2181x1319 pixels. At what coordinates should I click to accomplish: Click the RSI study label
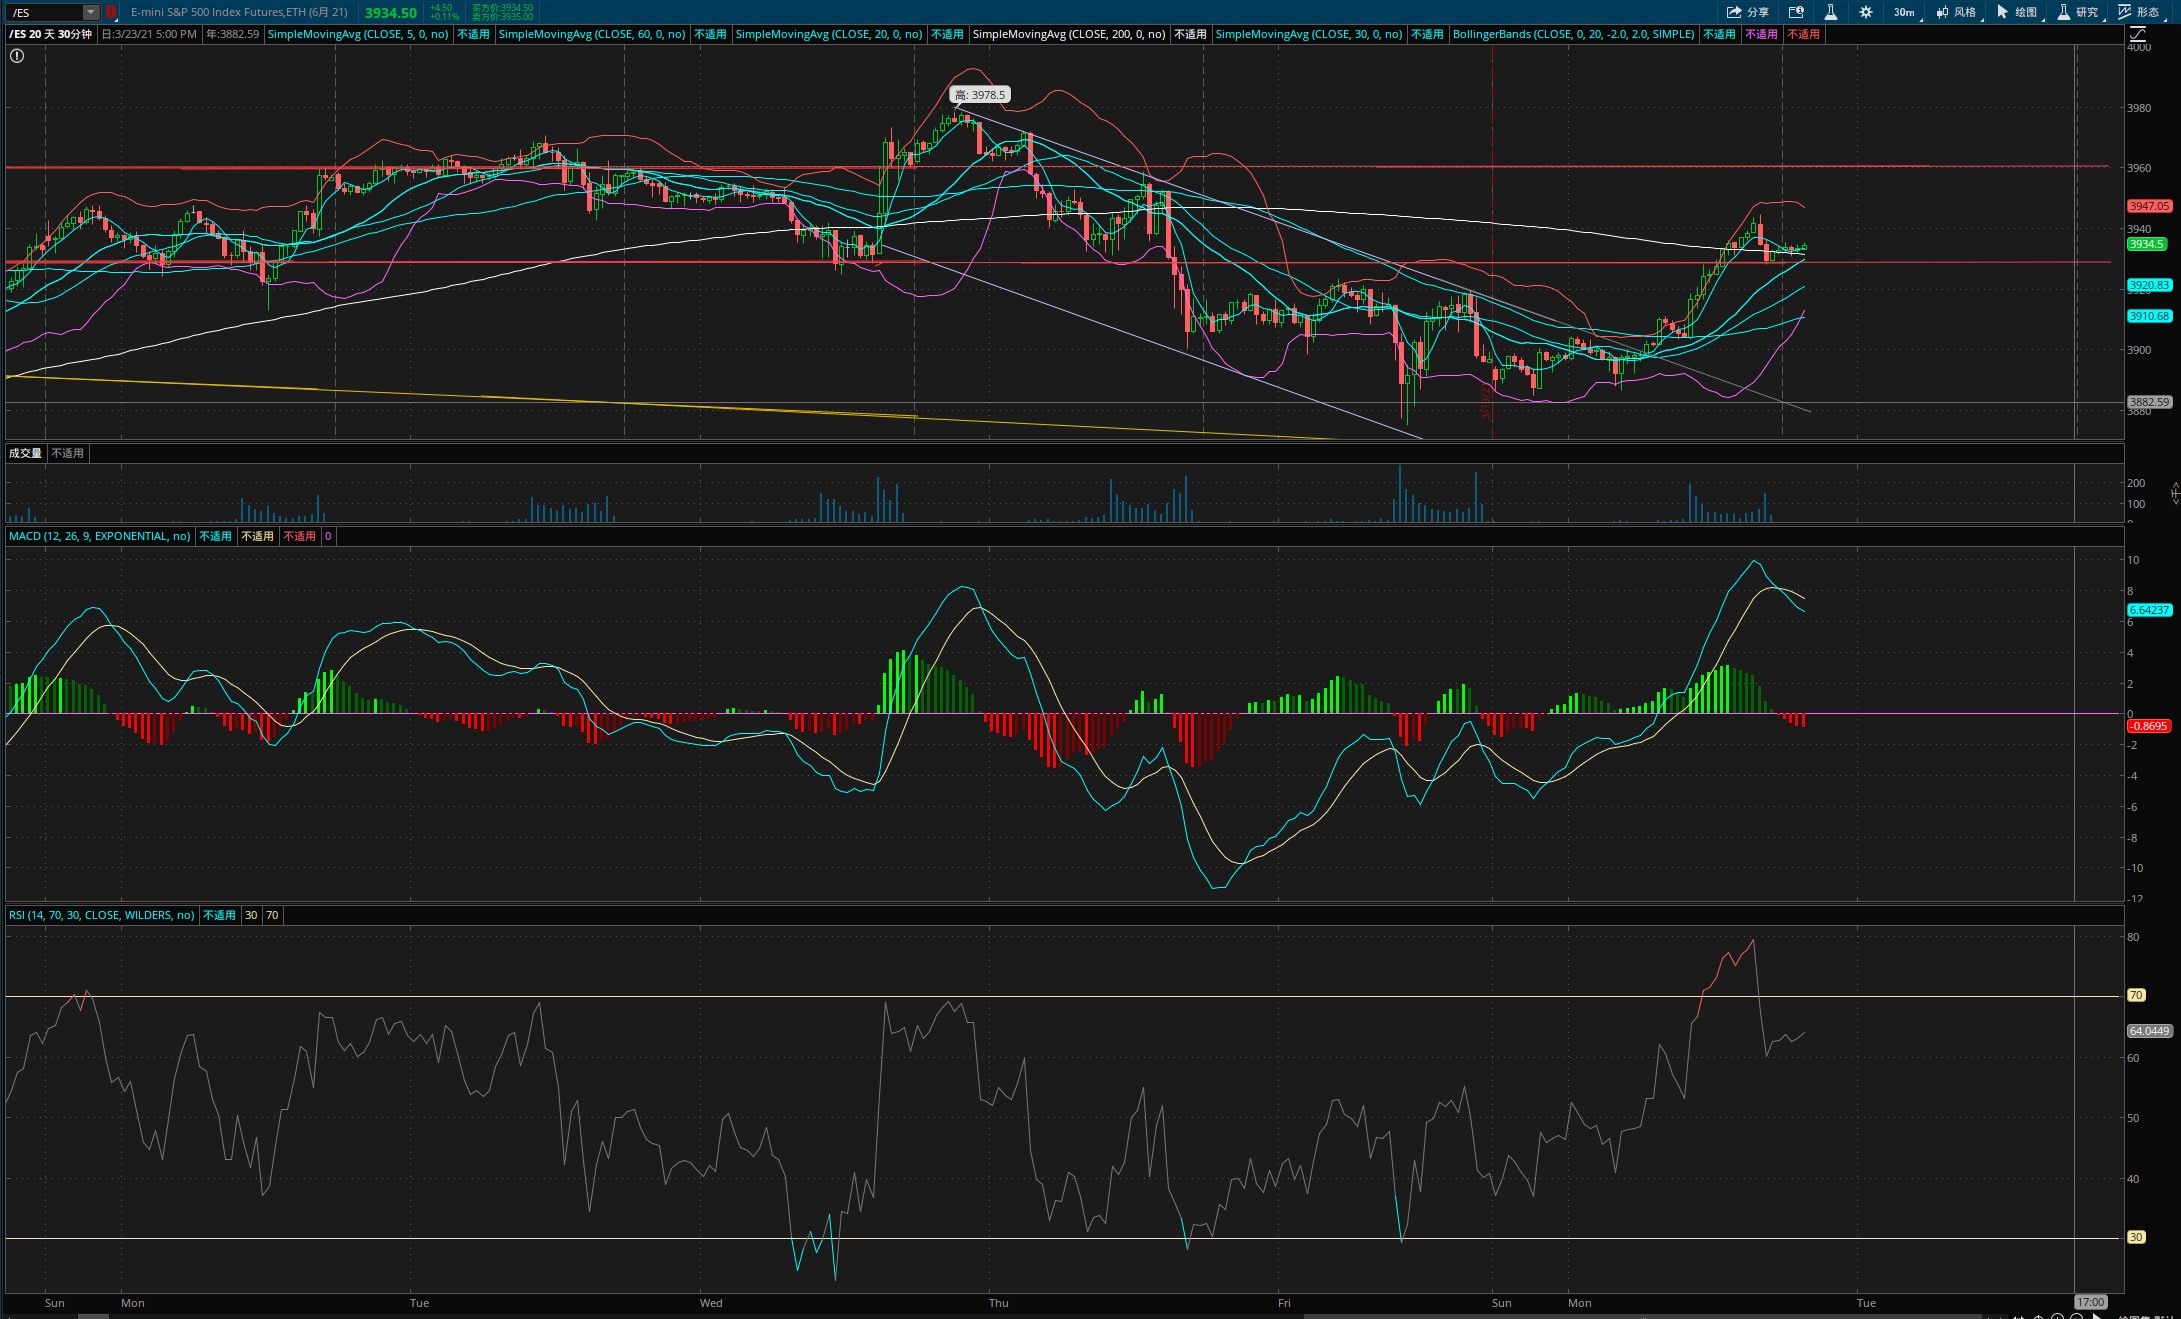coord(101,915)
